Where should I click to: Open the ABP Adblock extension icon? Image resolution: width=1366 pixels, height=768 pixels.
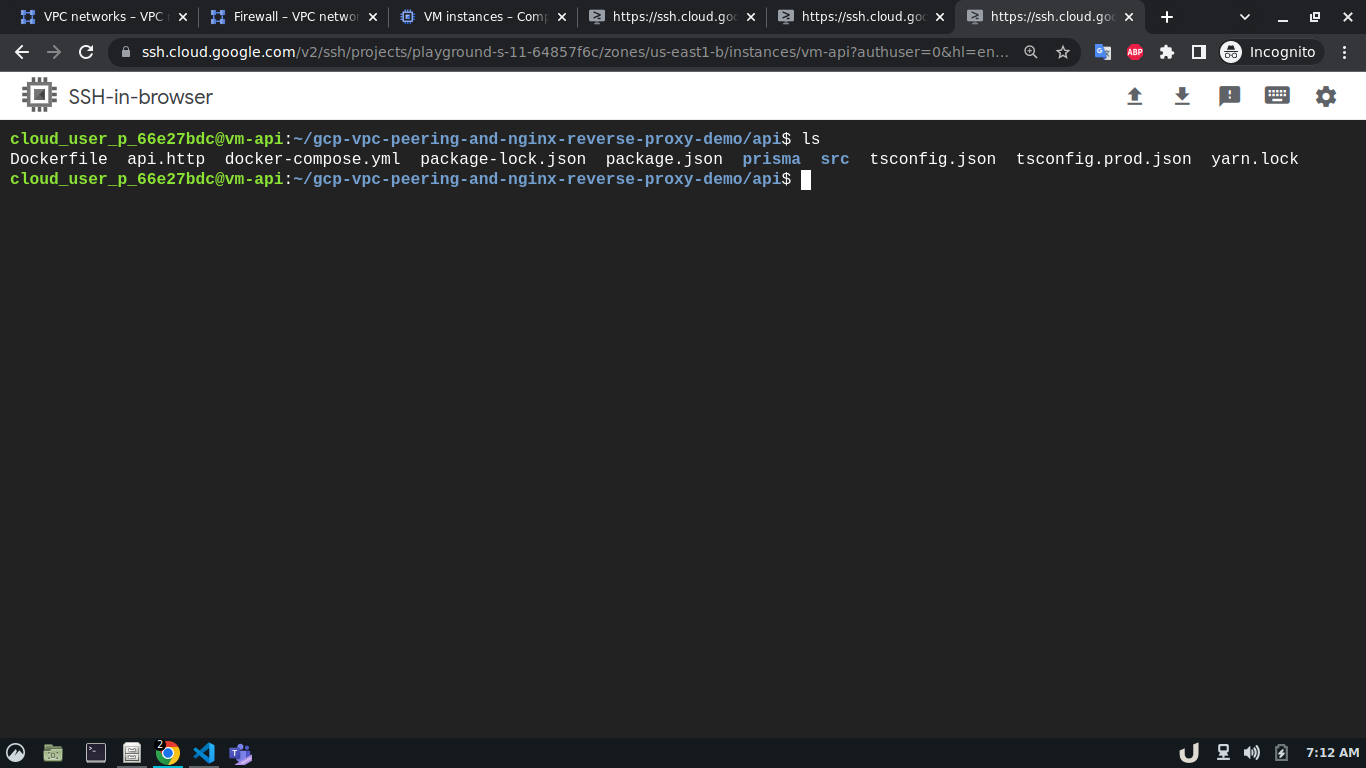click(1135, 52)
